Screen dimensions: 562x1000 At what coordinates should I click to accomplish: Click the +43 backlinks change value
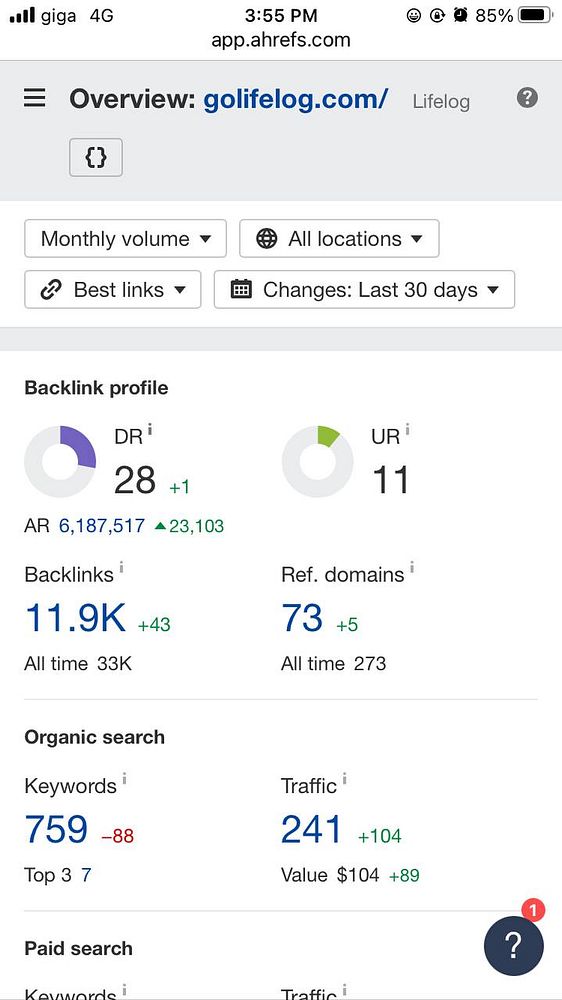(x=154, y=624)
